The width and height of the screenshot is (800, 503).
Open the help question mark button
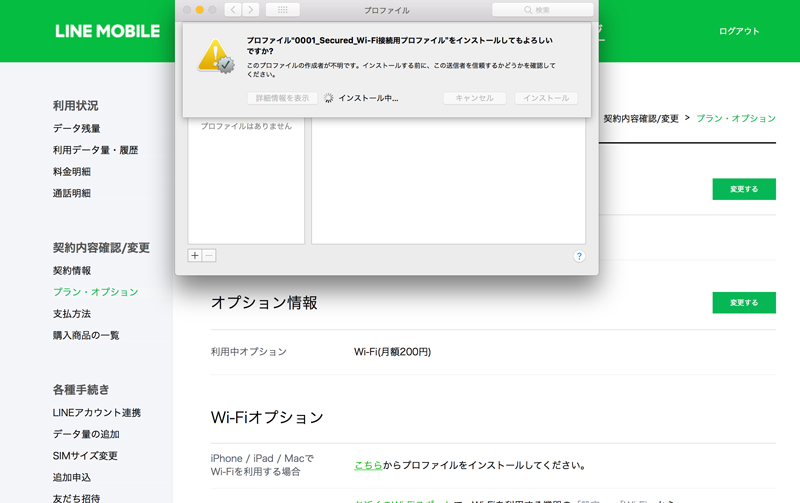click(x=579, y=256)
